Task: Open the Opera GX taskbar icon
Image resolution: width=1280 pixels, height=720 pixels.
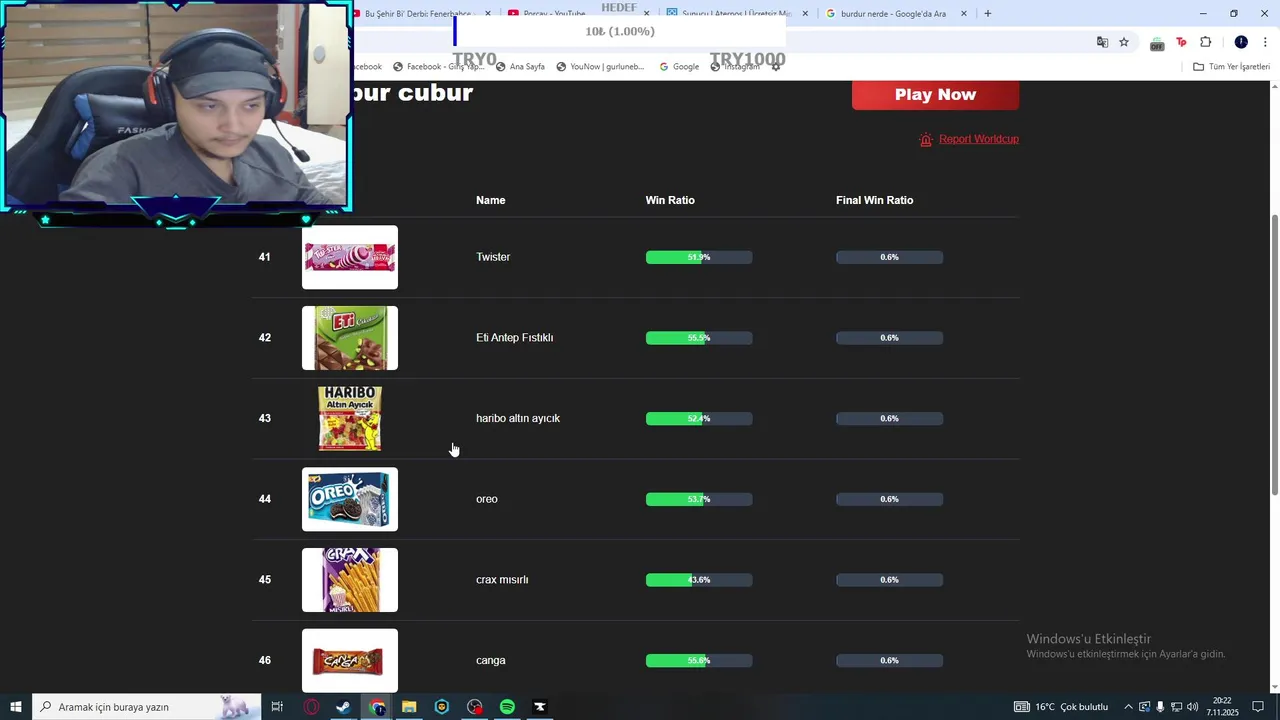Action: pyautogui.click(x=312, y=707)
